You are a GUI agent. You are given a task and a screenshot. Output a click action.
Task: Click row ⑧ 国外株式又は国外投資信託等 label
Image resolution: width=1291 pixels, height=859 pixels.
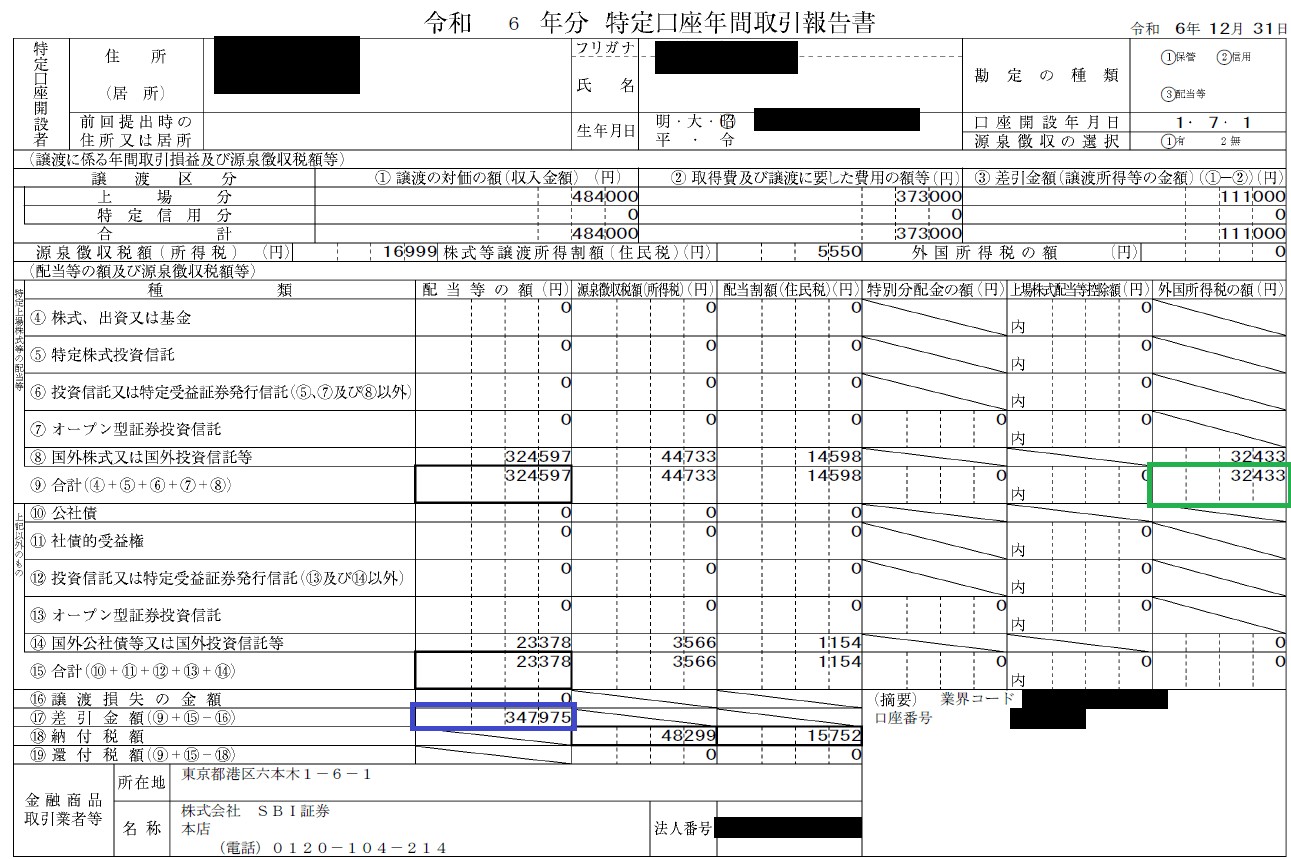tap(141, 457)
